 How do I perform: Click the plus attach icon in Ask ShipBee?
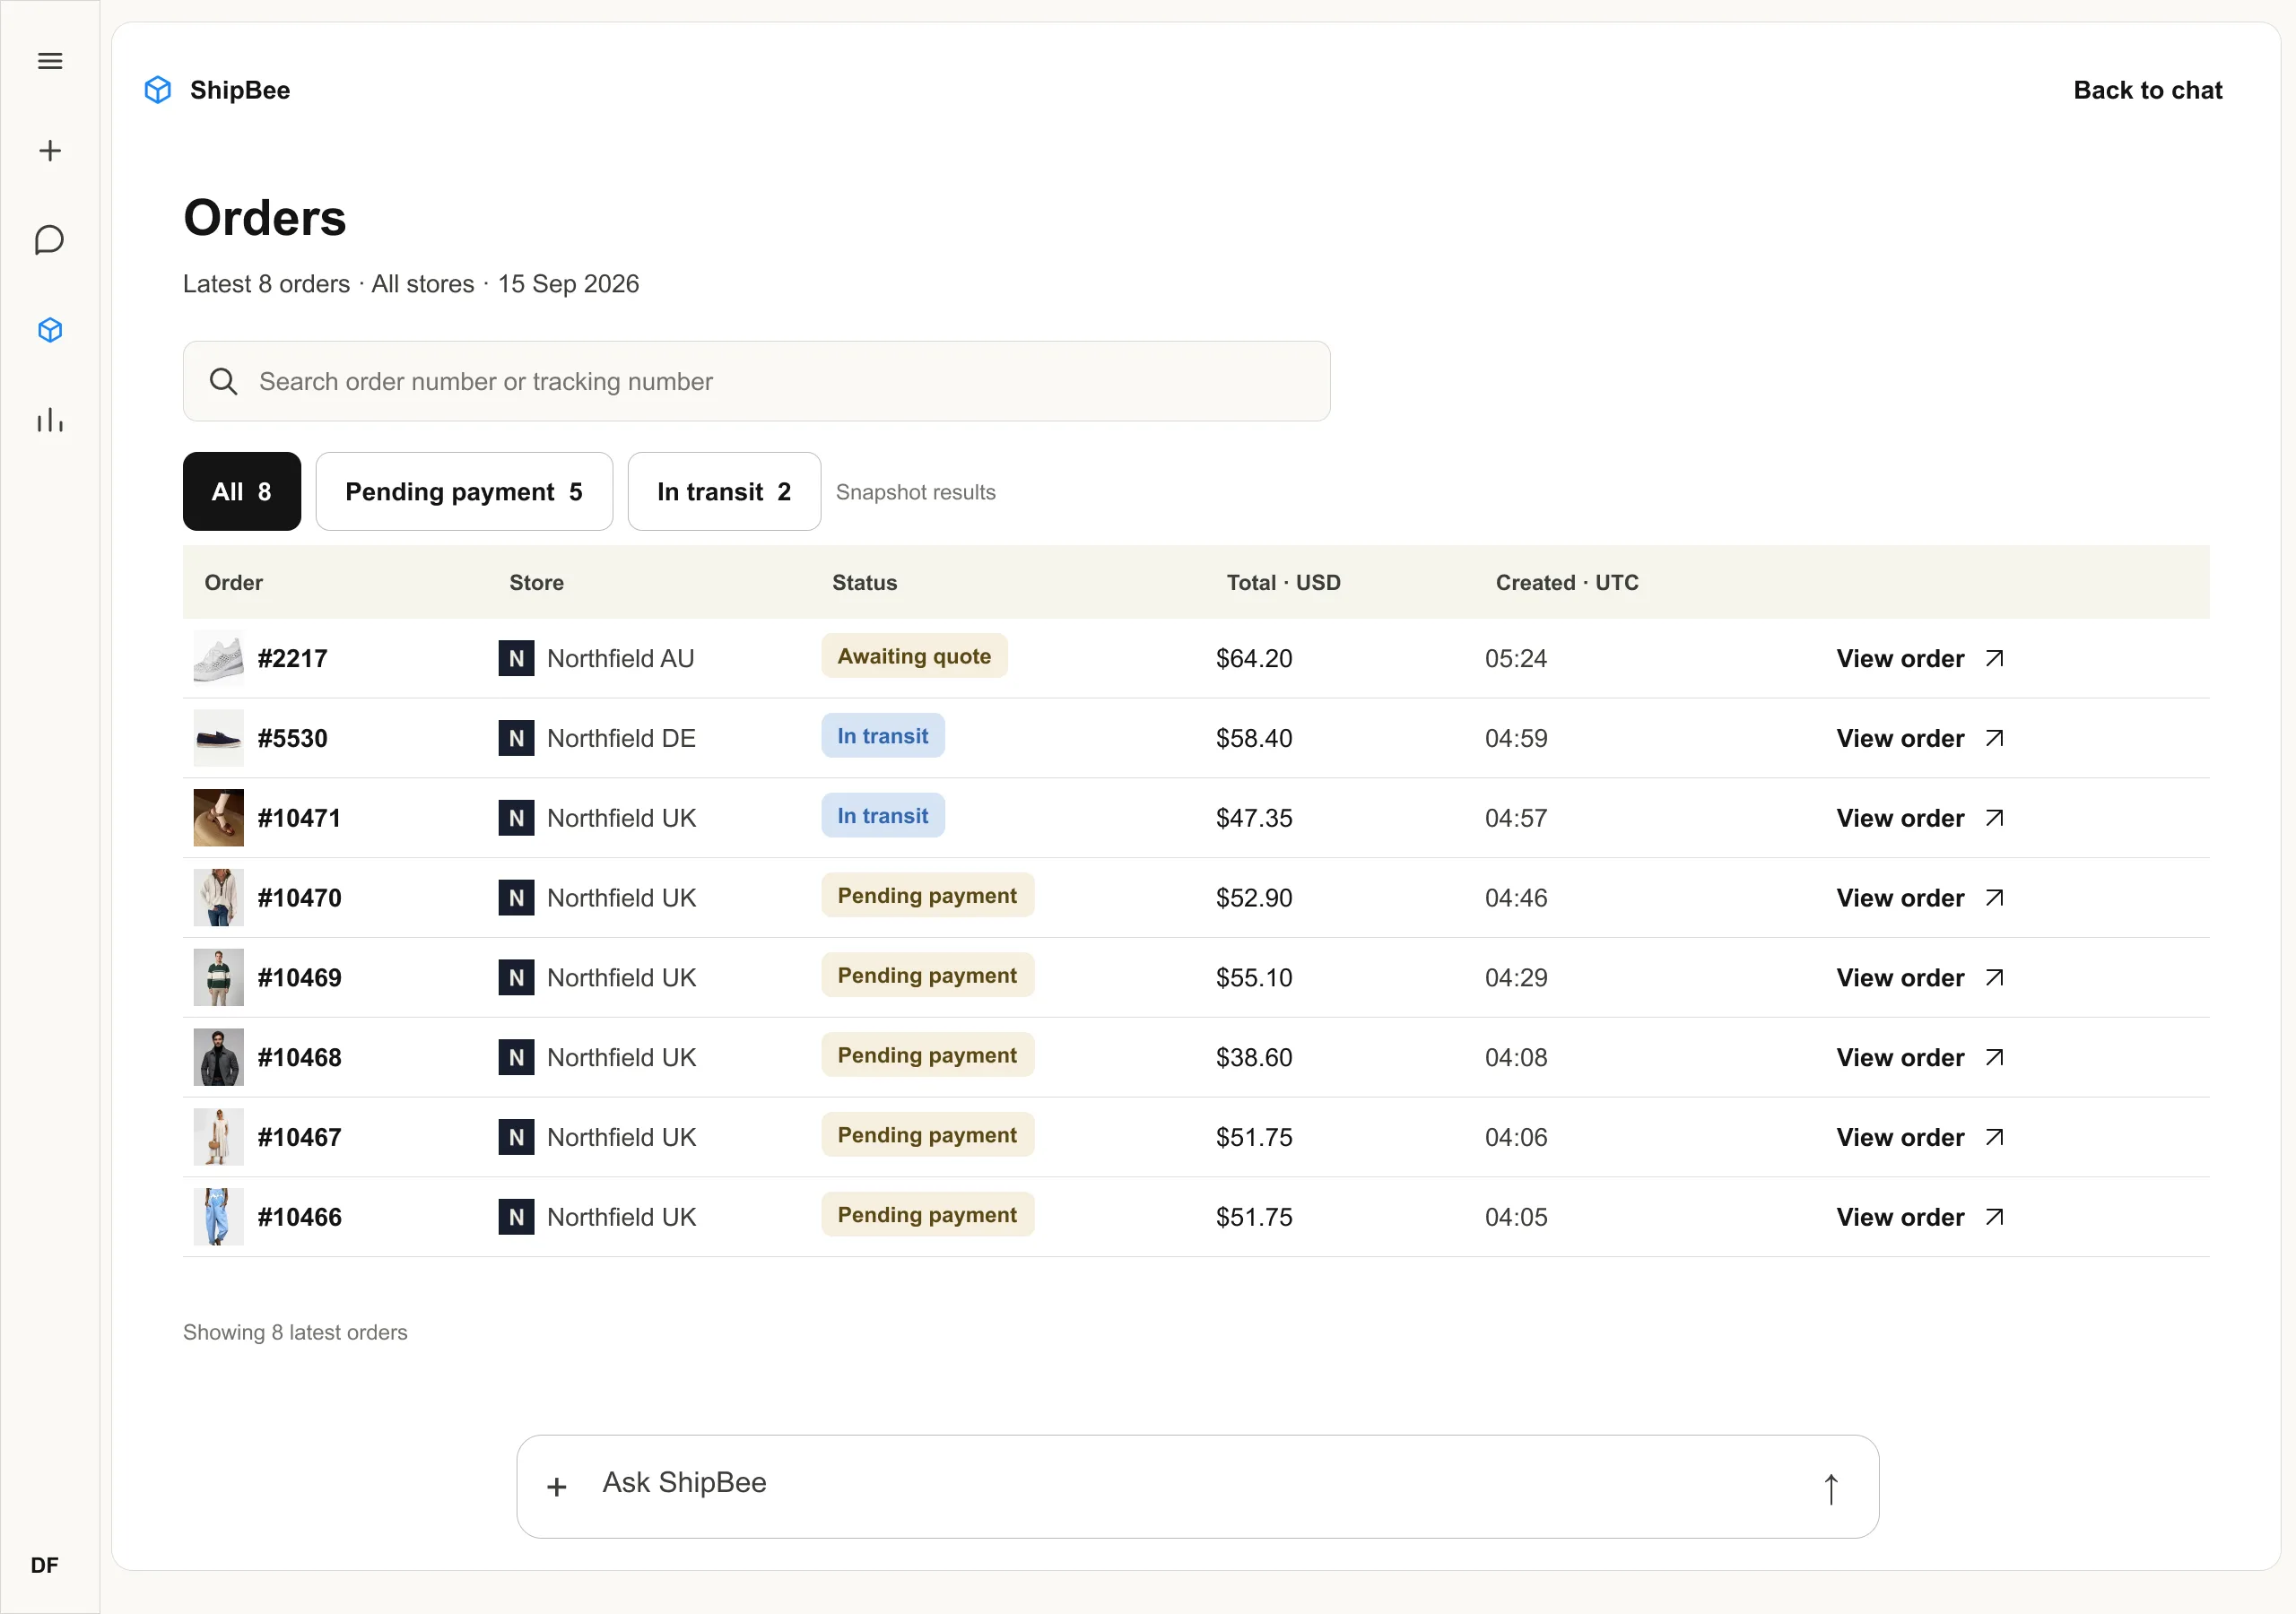pos(557,1487)
